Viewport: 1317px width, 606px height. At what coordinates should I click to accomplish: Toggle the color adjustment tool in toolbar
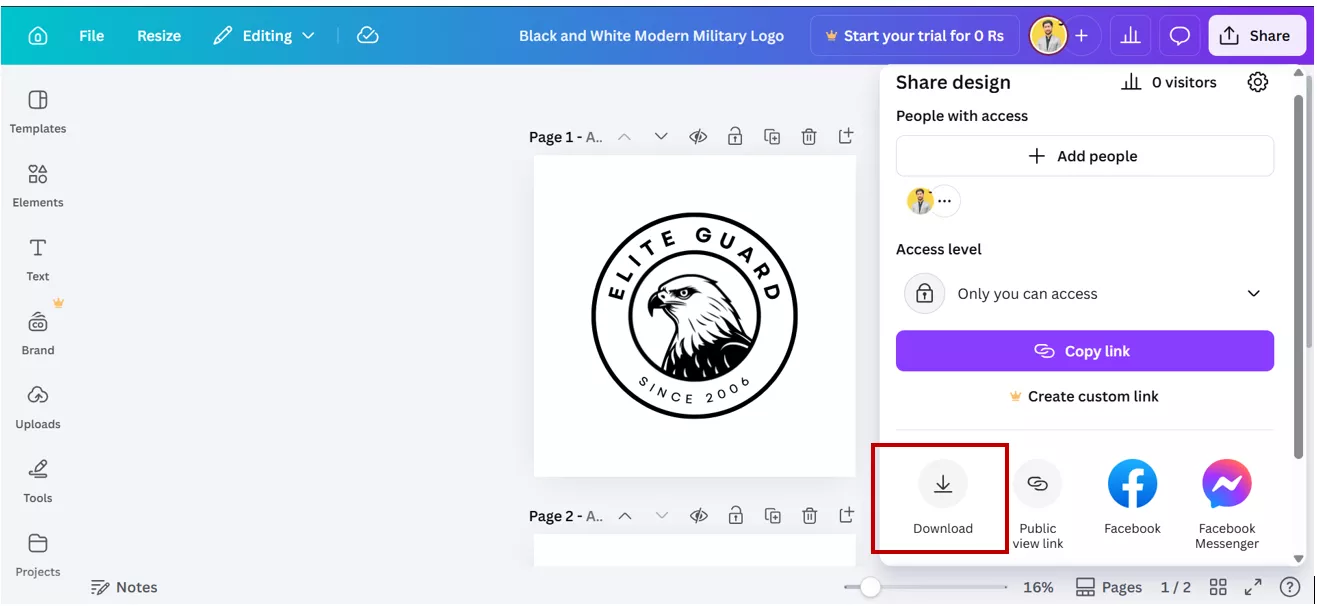[369, 34]
